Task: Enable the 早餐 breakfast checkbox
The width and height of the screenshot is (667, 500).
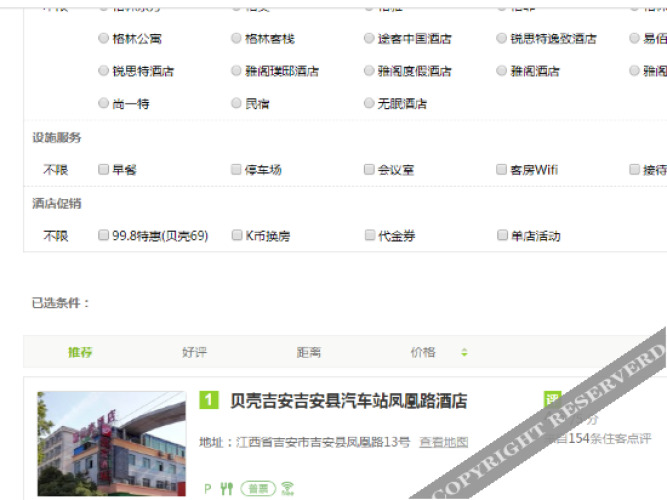Action: pyautogui.click(x=104, y=170)
